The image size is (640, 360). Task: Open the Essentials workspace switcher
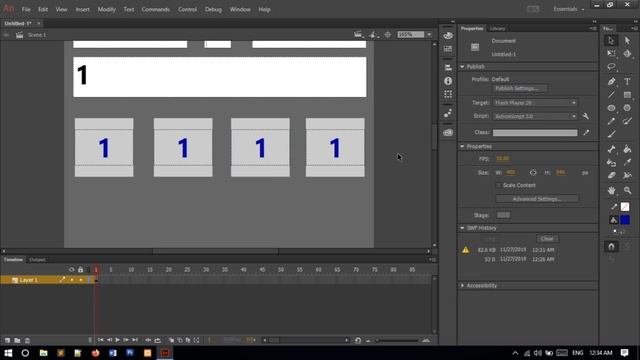coord(569,9)
